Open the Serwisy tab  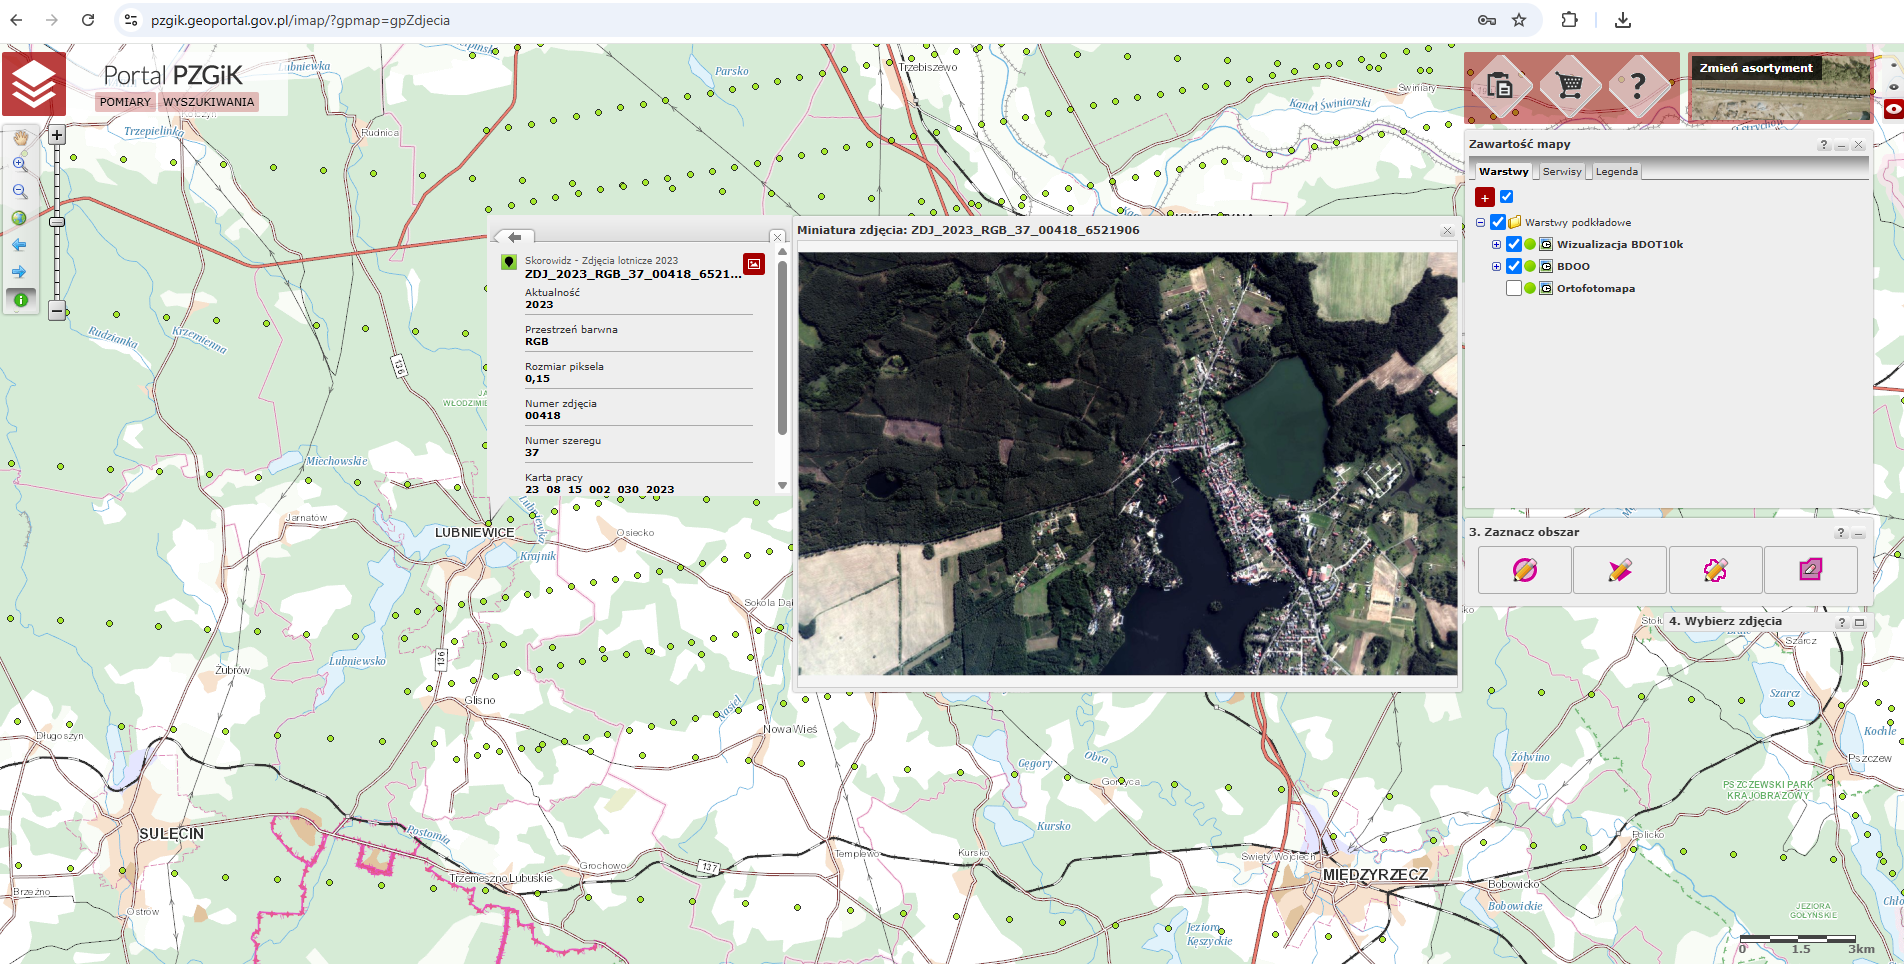pos(1561,172)
